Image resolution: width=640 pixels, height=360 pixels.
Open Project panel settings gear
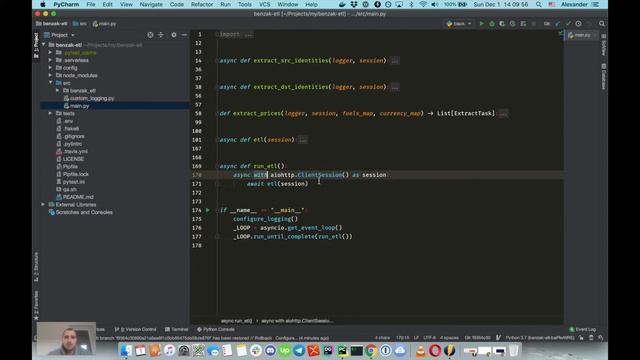(174, 35)
